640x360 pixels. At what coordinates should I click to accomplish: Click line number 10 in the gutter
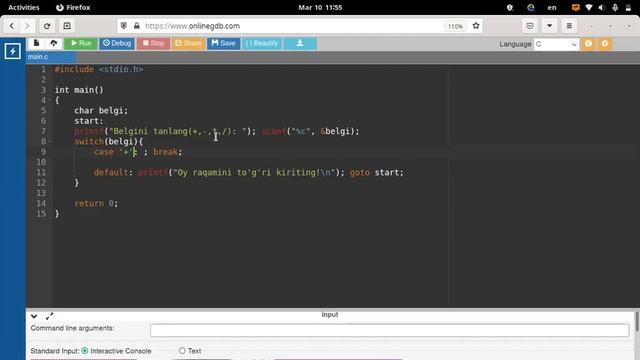tap(41, 162)
